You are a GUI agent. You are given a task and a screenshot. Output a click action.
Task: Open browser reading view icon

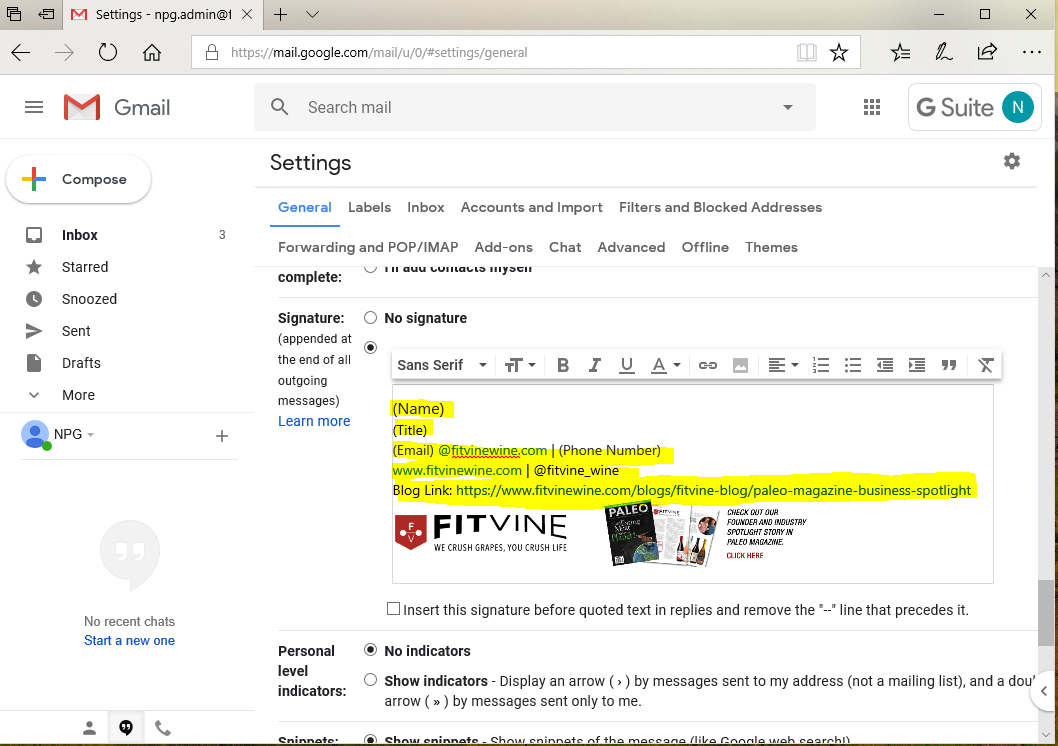click(806, 52)
